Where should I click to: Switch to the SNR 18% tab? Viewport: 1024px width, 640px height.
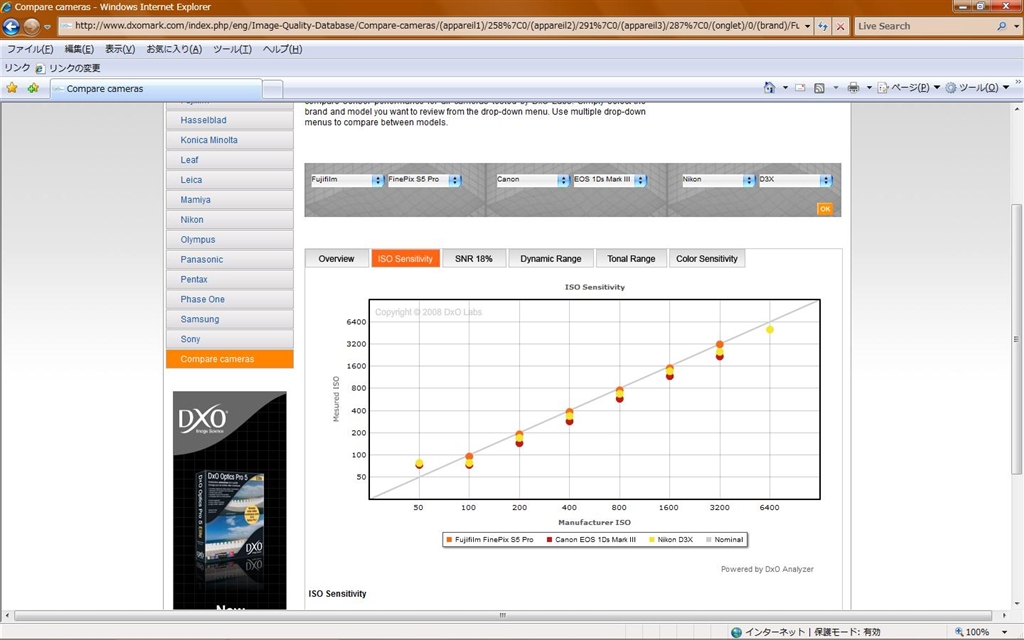click(x=473, y=259)
